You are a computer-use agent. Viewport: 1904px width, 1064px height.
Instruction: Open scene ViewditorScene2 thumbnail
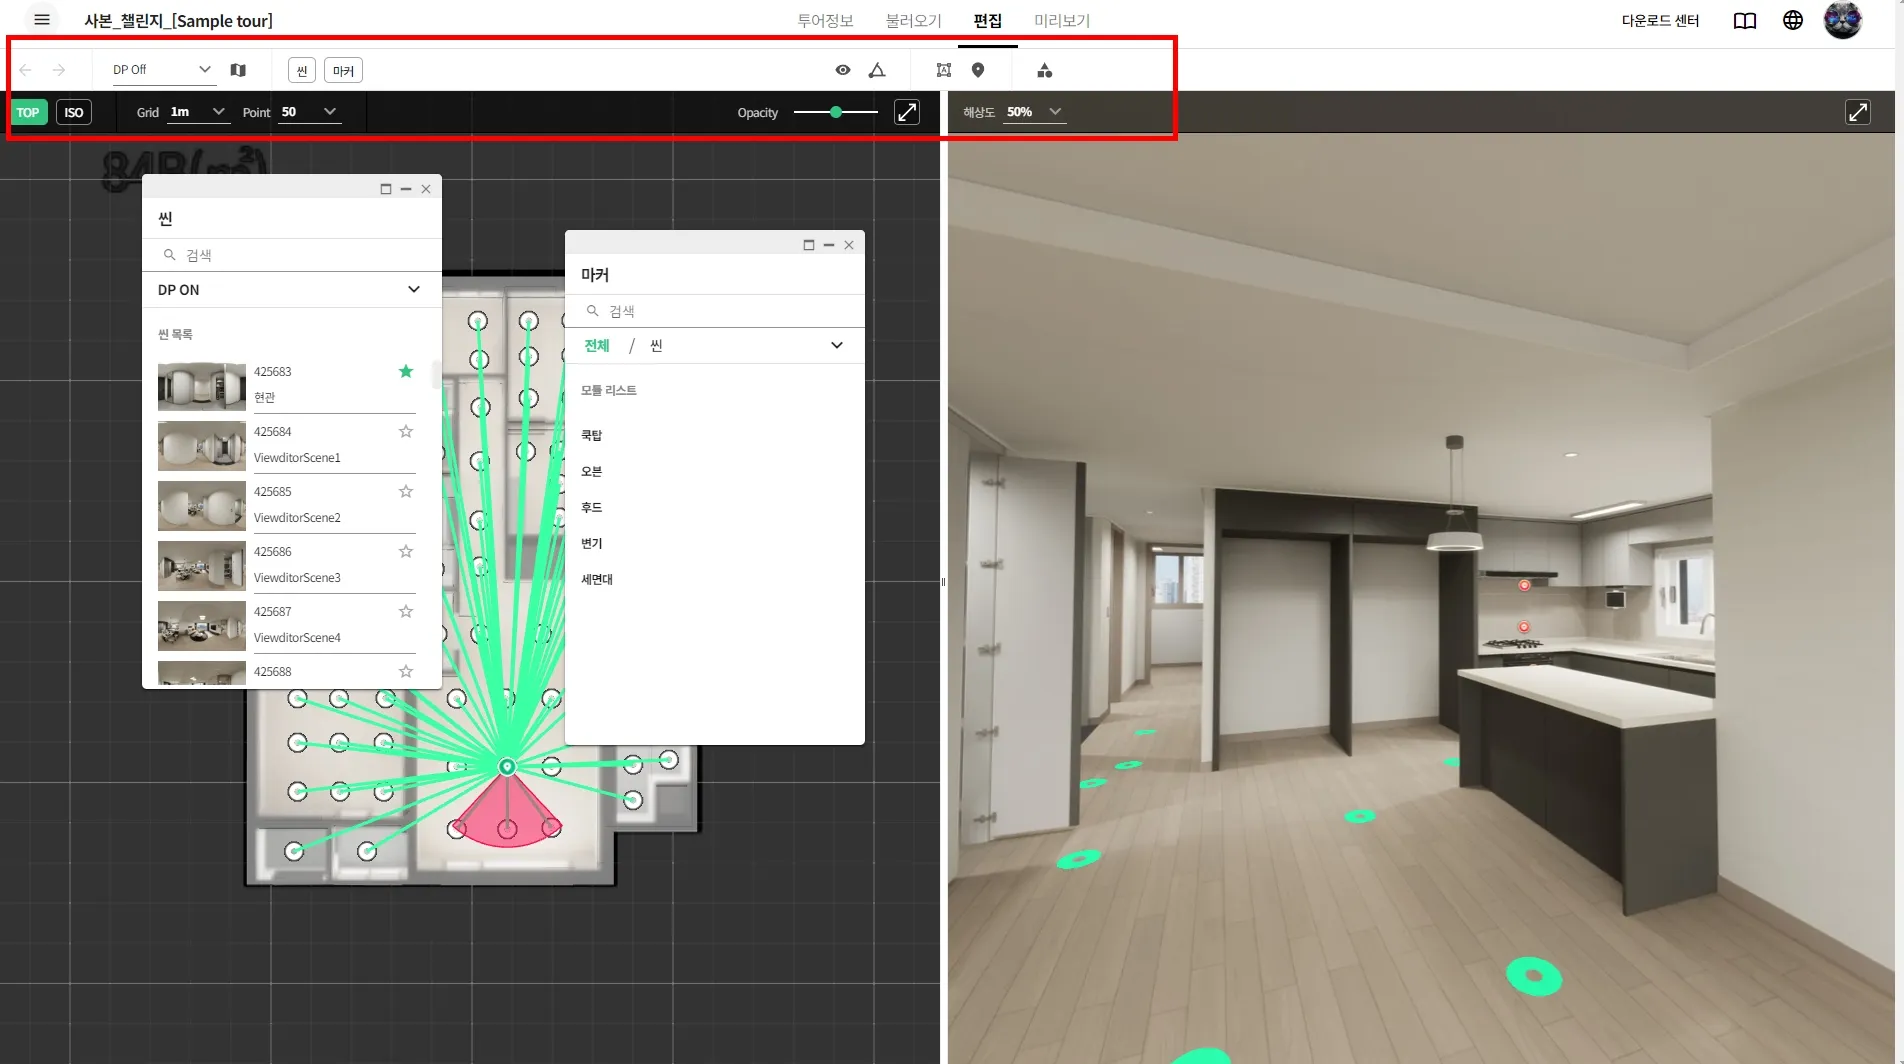click(202, 506)
